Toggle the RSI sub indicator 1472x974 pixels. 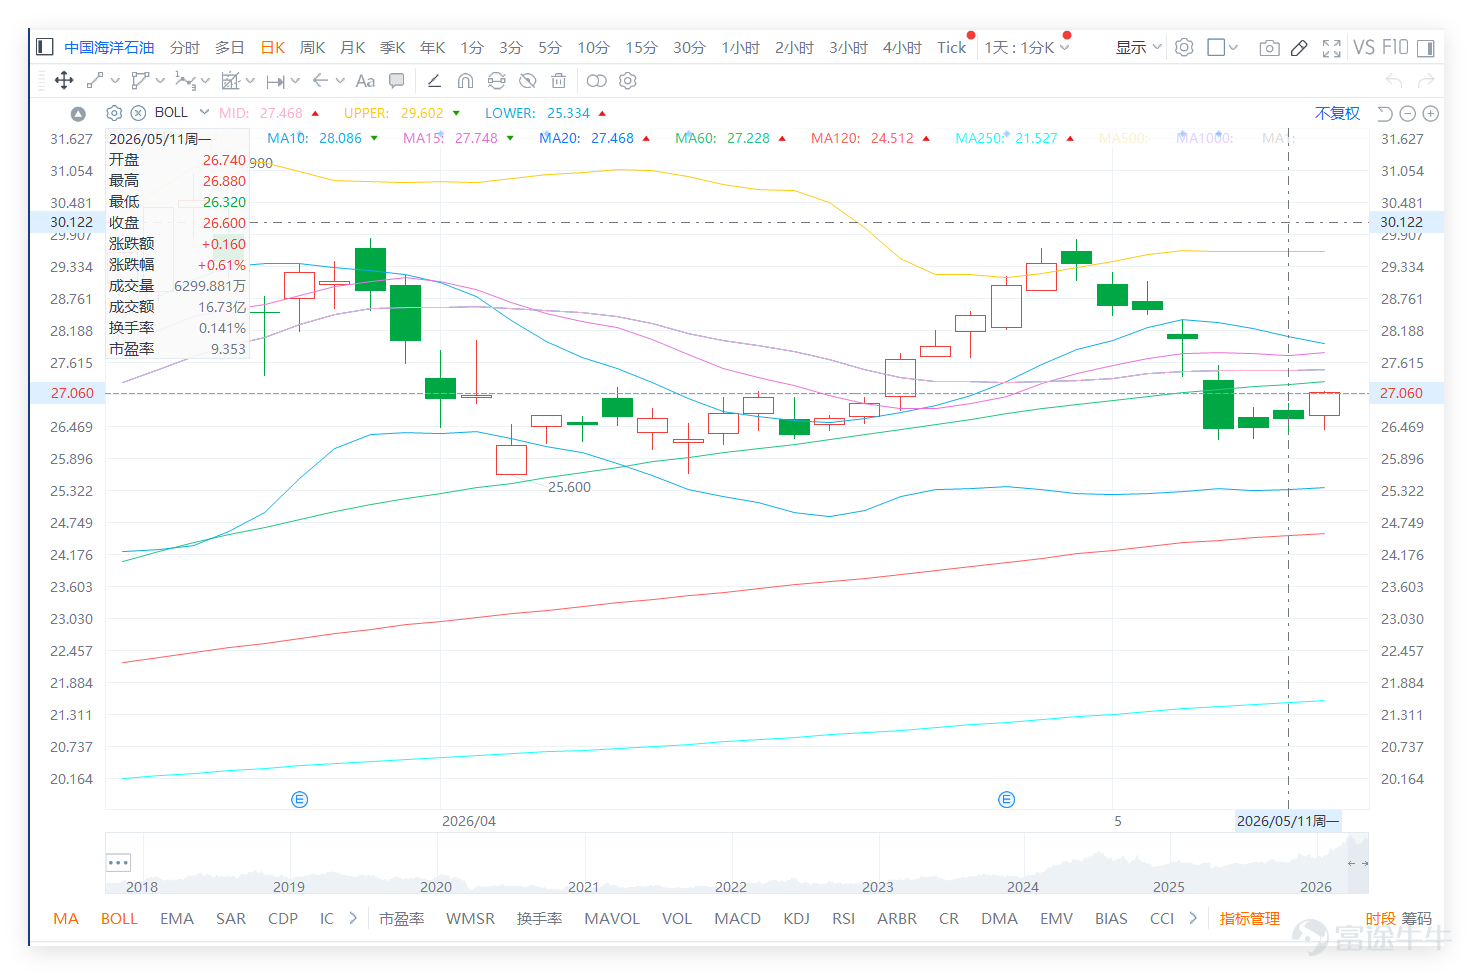(x=843, y=918)
